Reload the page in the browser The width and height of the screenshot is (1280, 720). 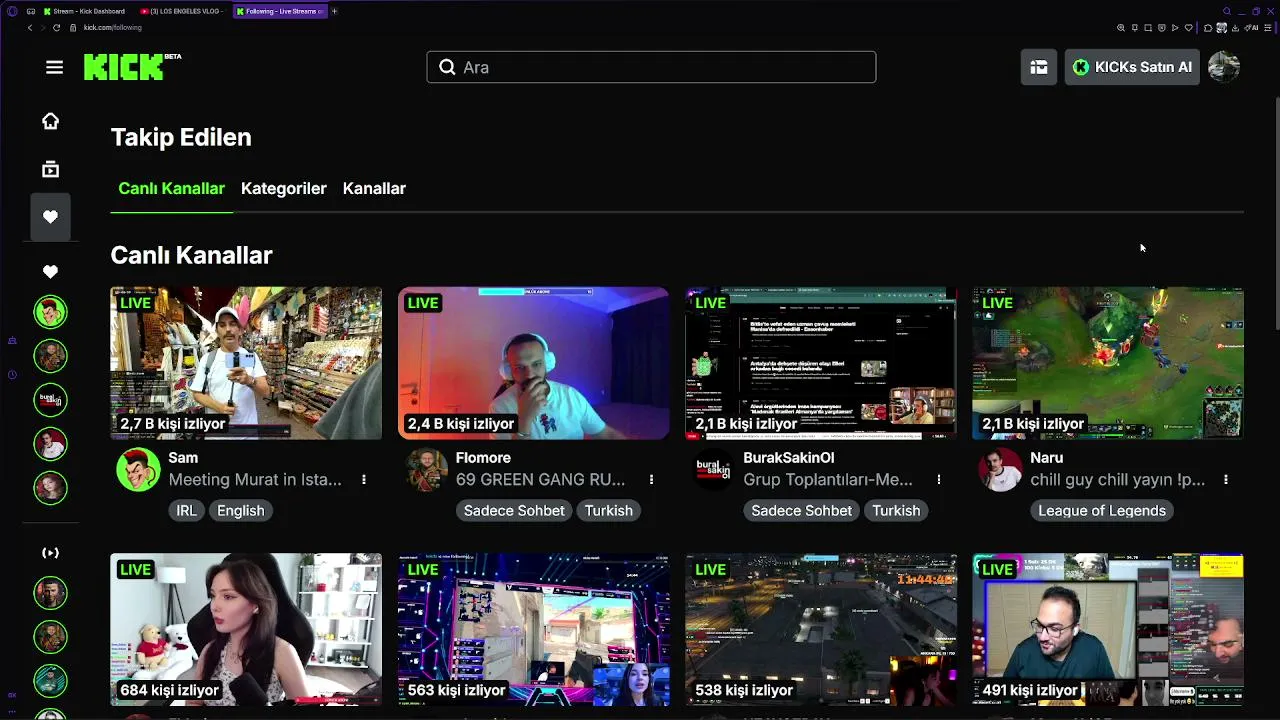pyautogui.click(x=56, y=28)
